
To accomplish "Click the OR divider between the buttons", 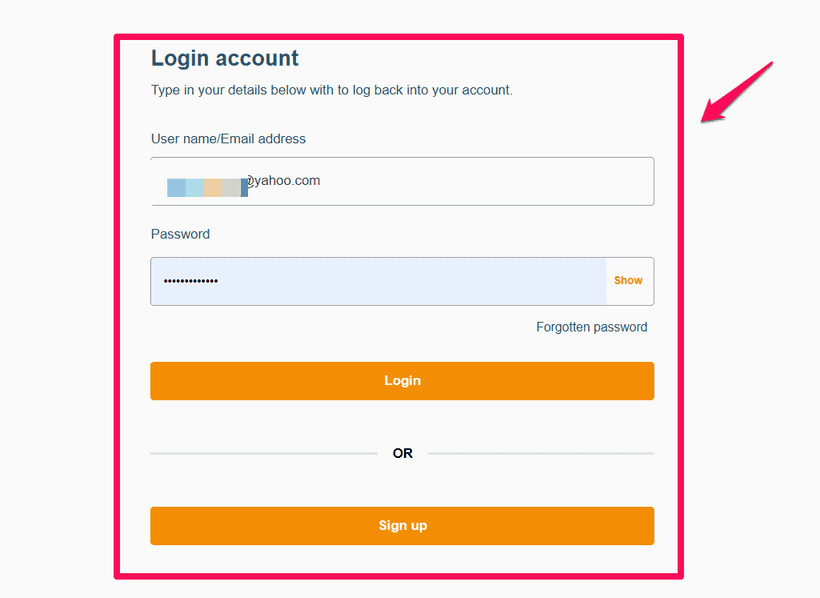I will 402,453.
